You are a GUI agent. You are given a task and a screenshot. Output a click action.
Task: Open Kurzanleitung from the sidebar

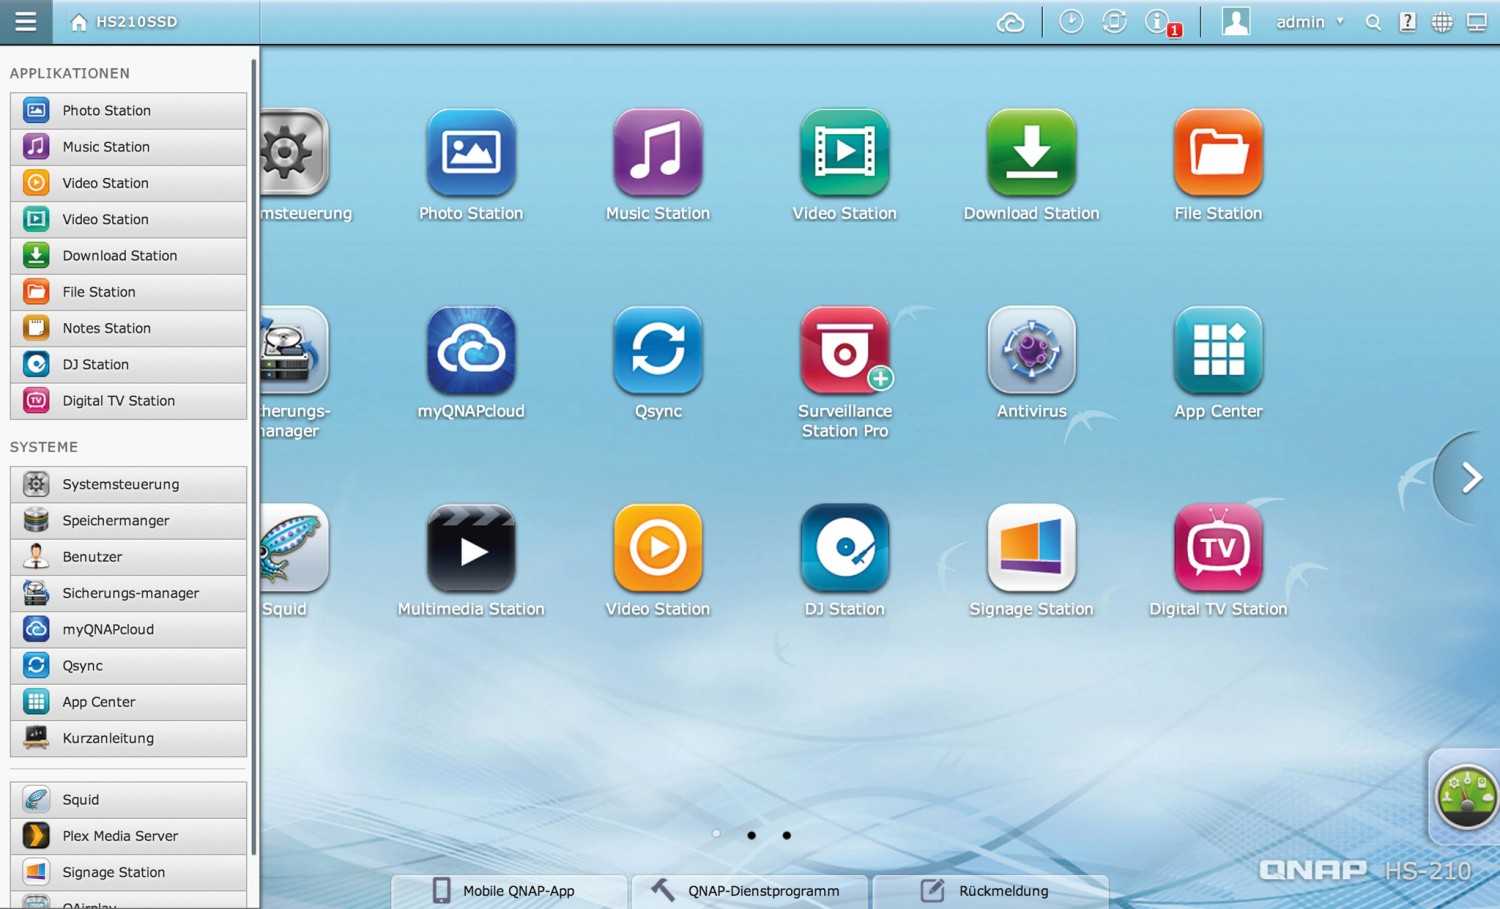128,739
